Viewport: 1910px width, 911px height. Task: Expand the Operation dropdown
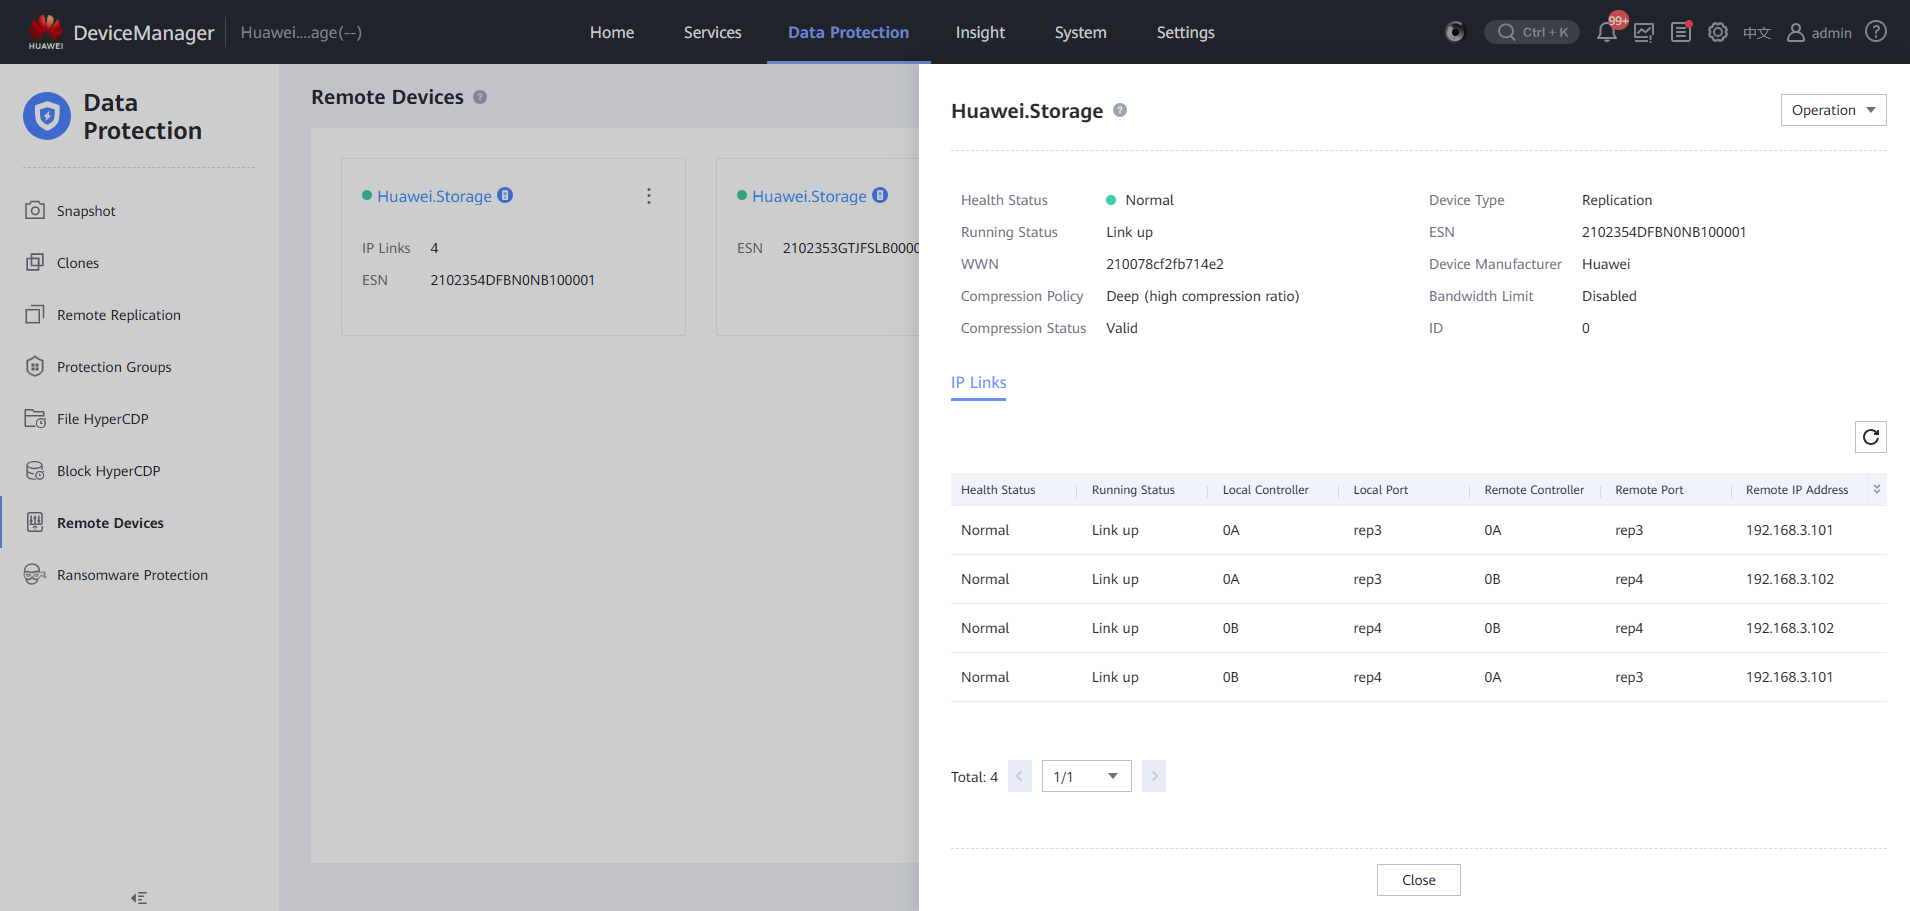1833,110
